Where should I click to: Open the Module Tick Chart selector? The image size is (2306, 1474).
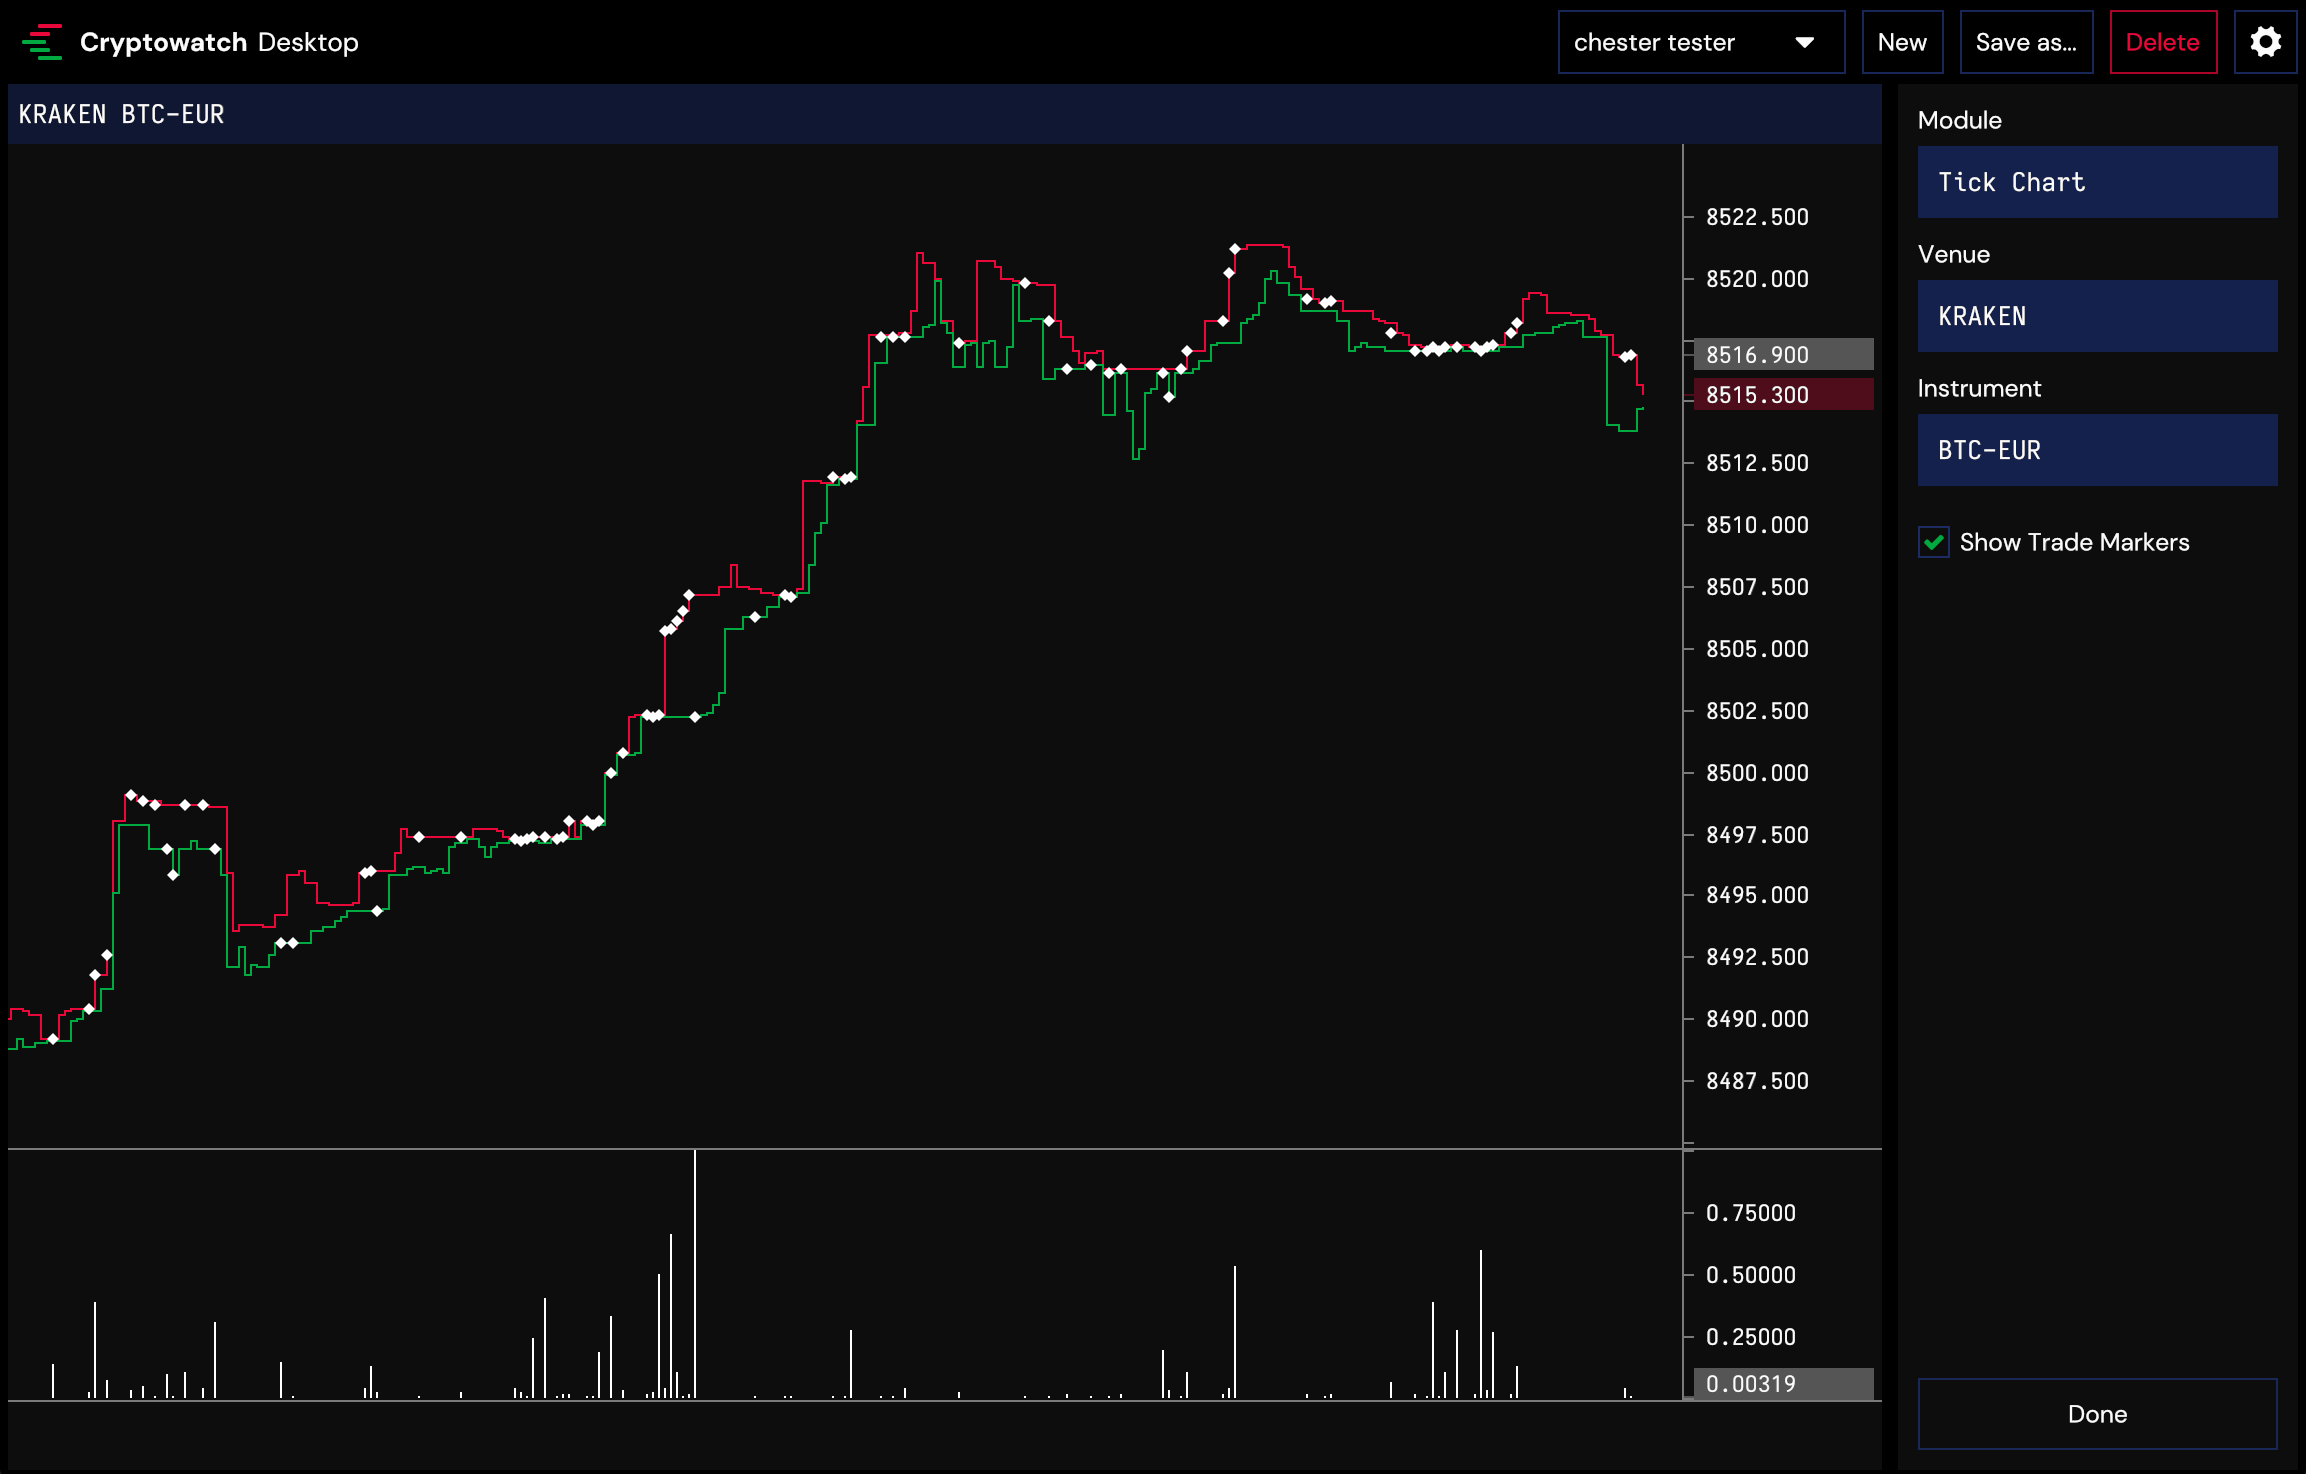[x=2097, y=182]
